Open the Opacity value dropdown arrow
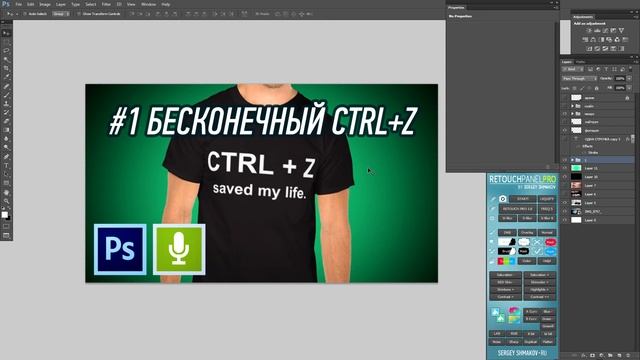The image size is (640, 360). 630,78
